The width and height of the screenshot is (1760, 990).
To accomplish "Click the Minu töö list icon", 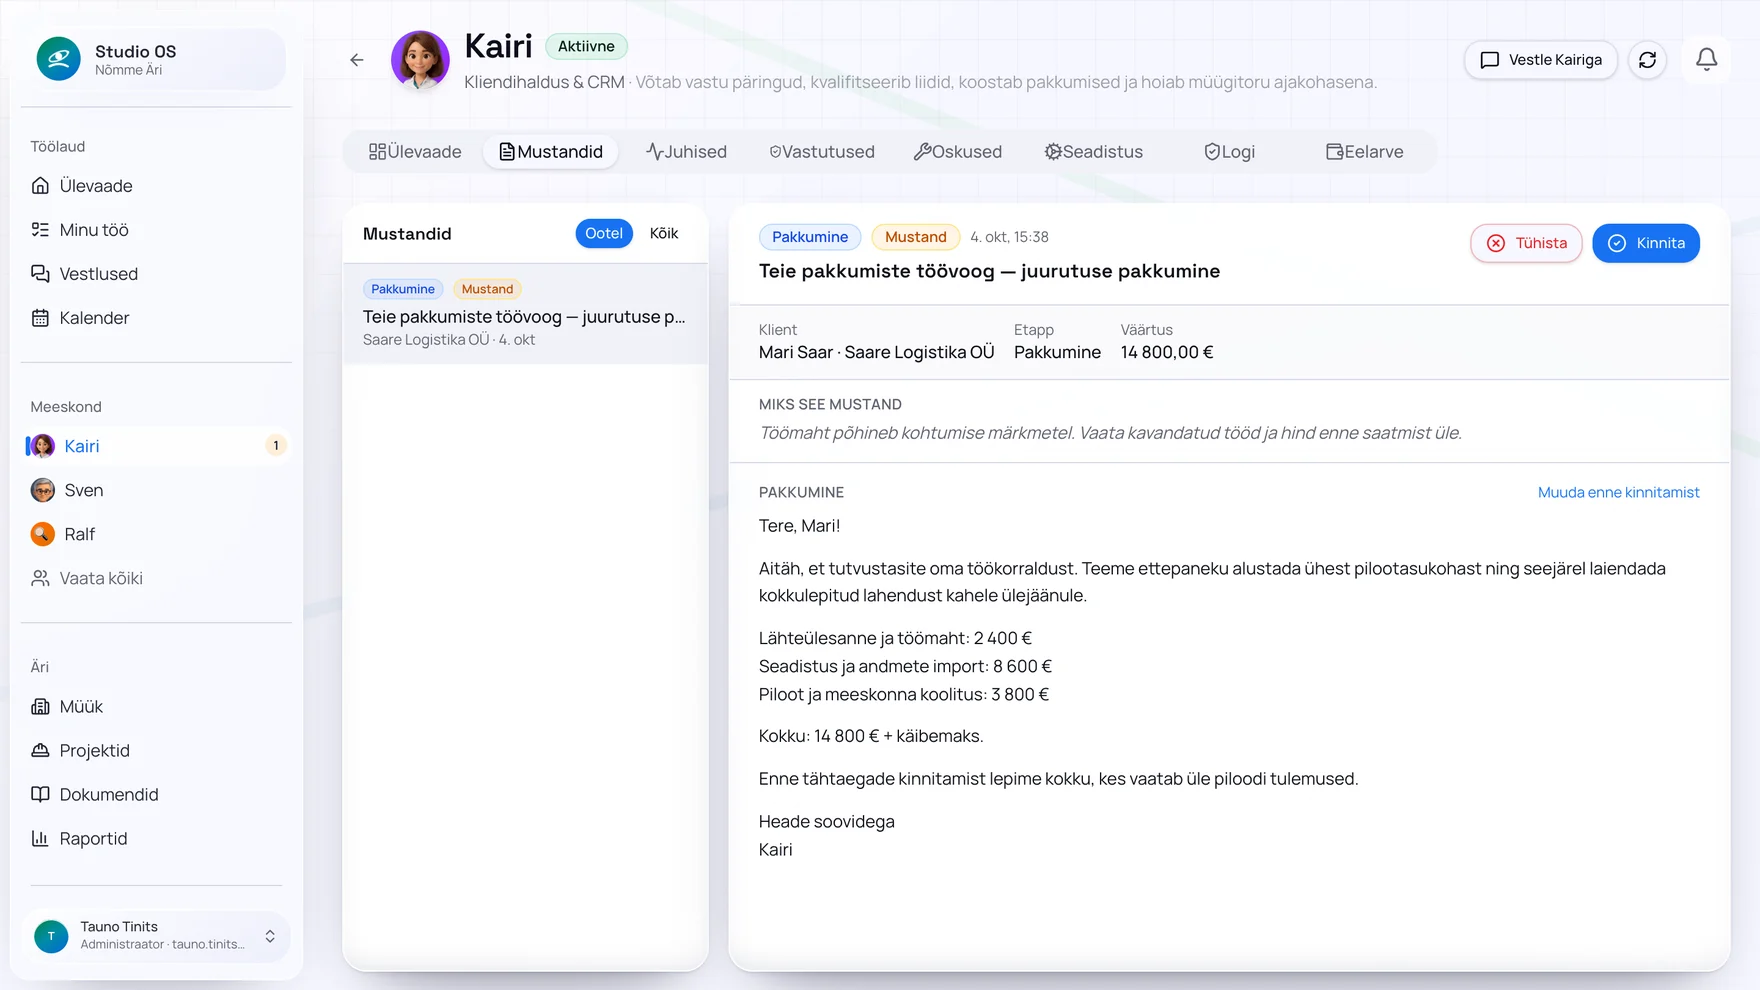I will [x=40, y=230].
